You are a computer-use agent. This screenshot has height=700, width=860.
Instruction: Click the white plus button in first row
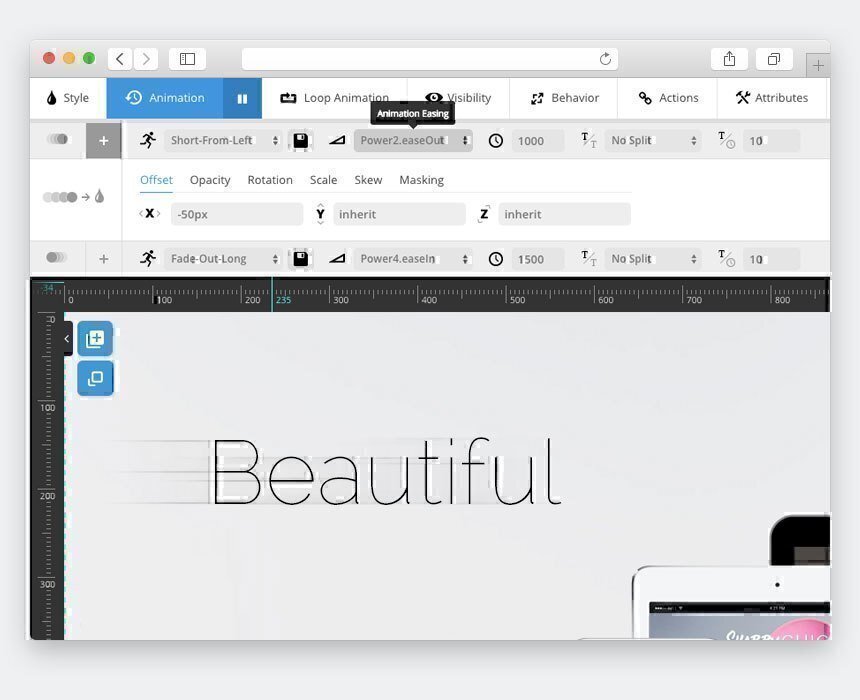pyautogui.click(x=103, y=141)
